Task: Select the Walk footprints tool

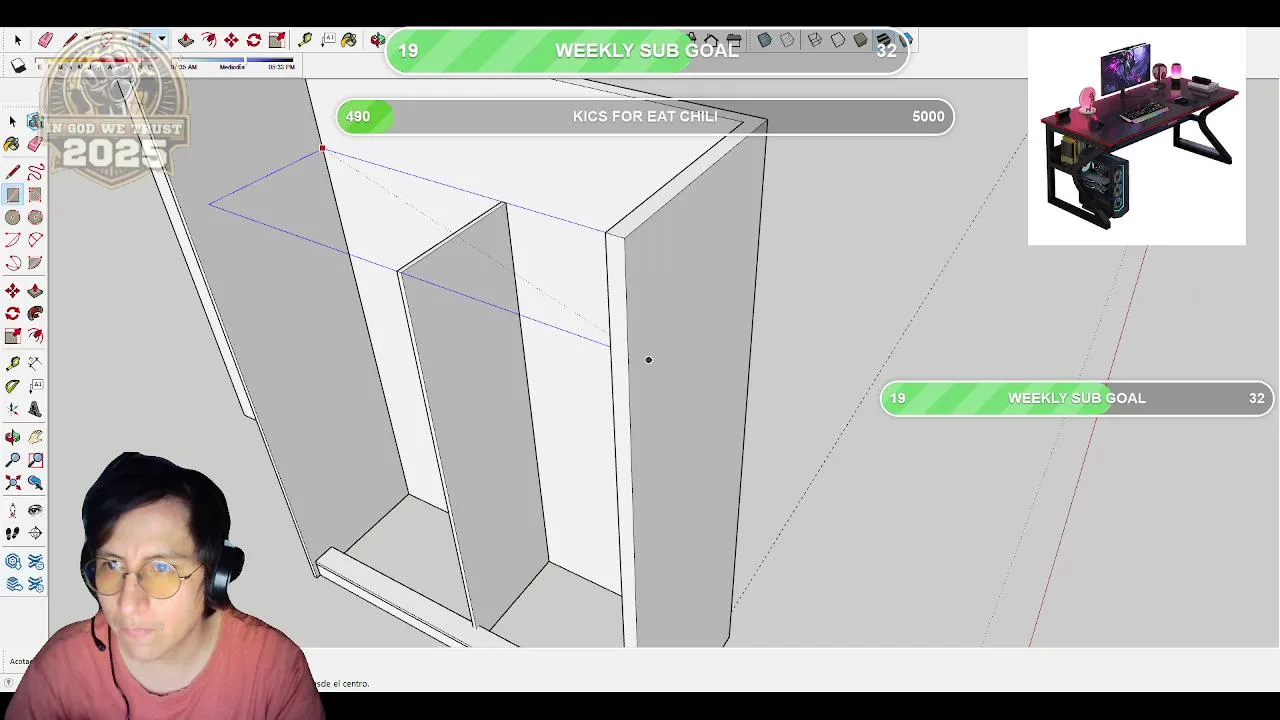Action: coord(12,533)
